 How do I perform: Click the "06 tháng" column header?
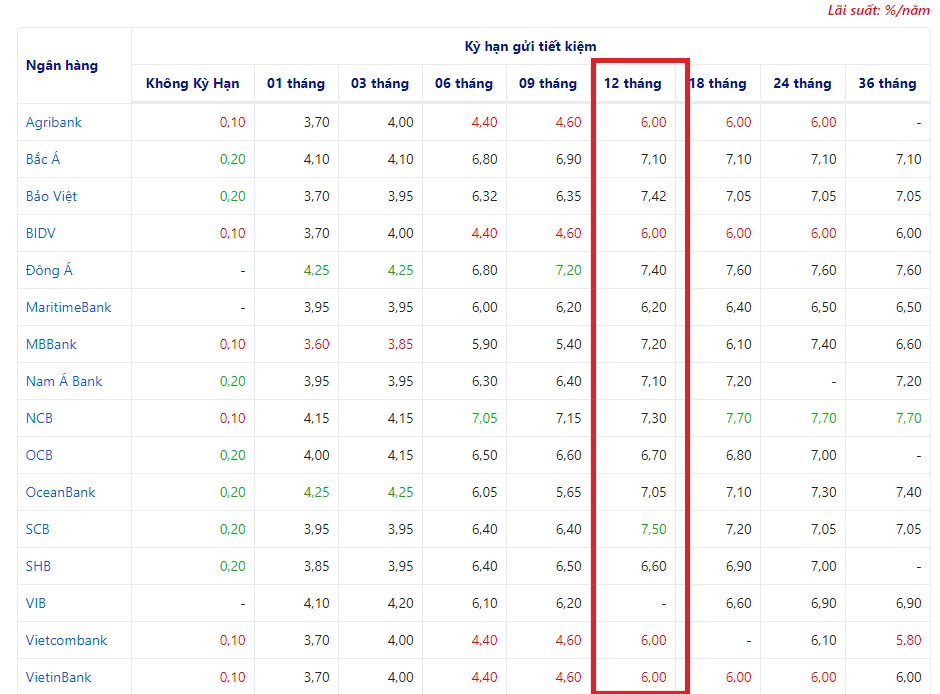tap(464, 83)
